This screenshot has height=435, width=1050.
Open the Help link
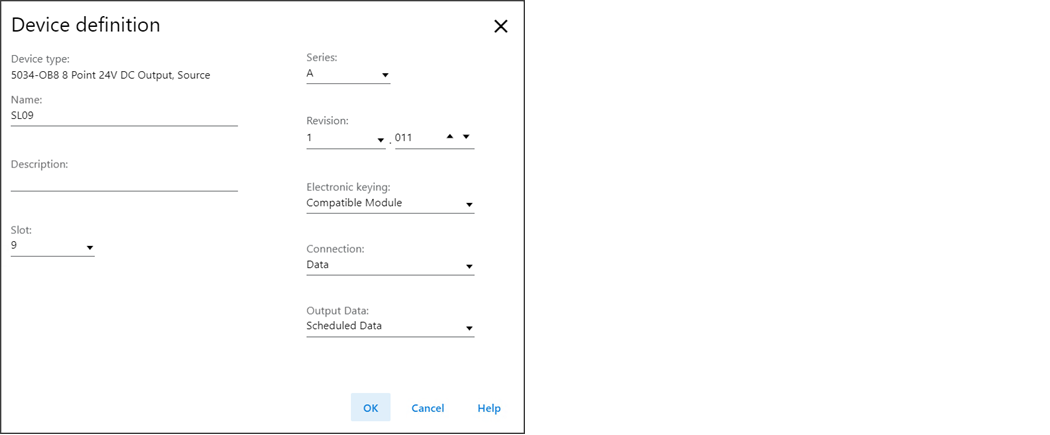tap(489, 408)
